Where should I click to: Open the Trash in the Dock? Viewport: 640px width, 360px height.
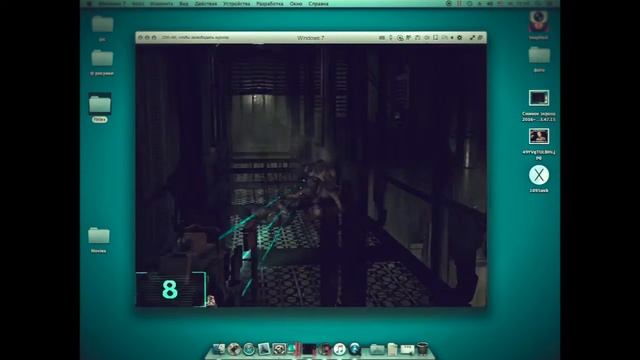422,349
